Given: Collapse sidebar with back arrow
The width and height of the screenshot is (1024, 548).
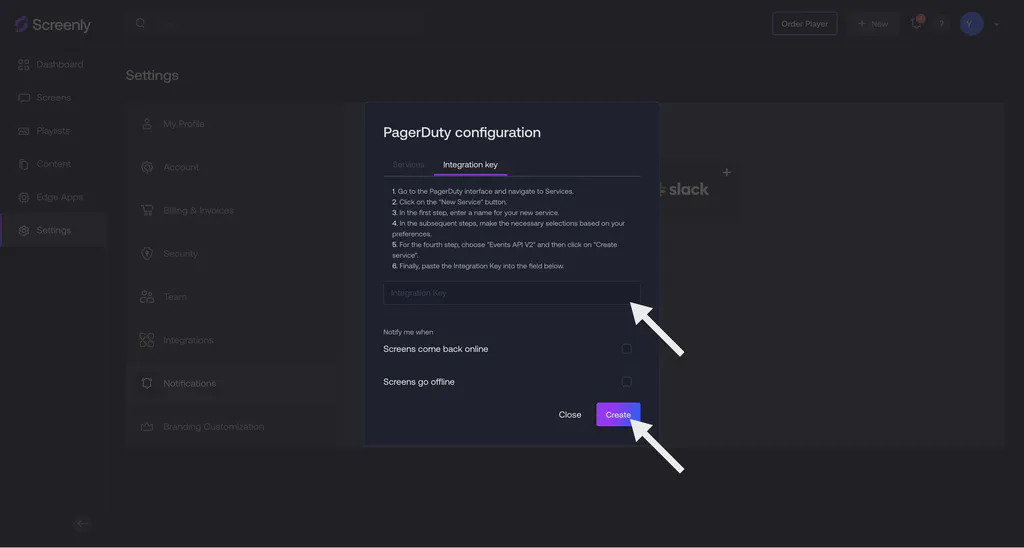Looking at the screenshot, I should coord(83,523).
